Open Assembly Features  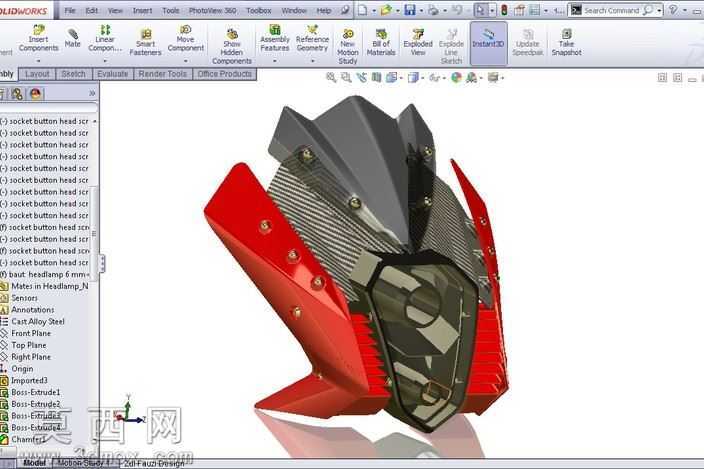tap(274, 38)
